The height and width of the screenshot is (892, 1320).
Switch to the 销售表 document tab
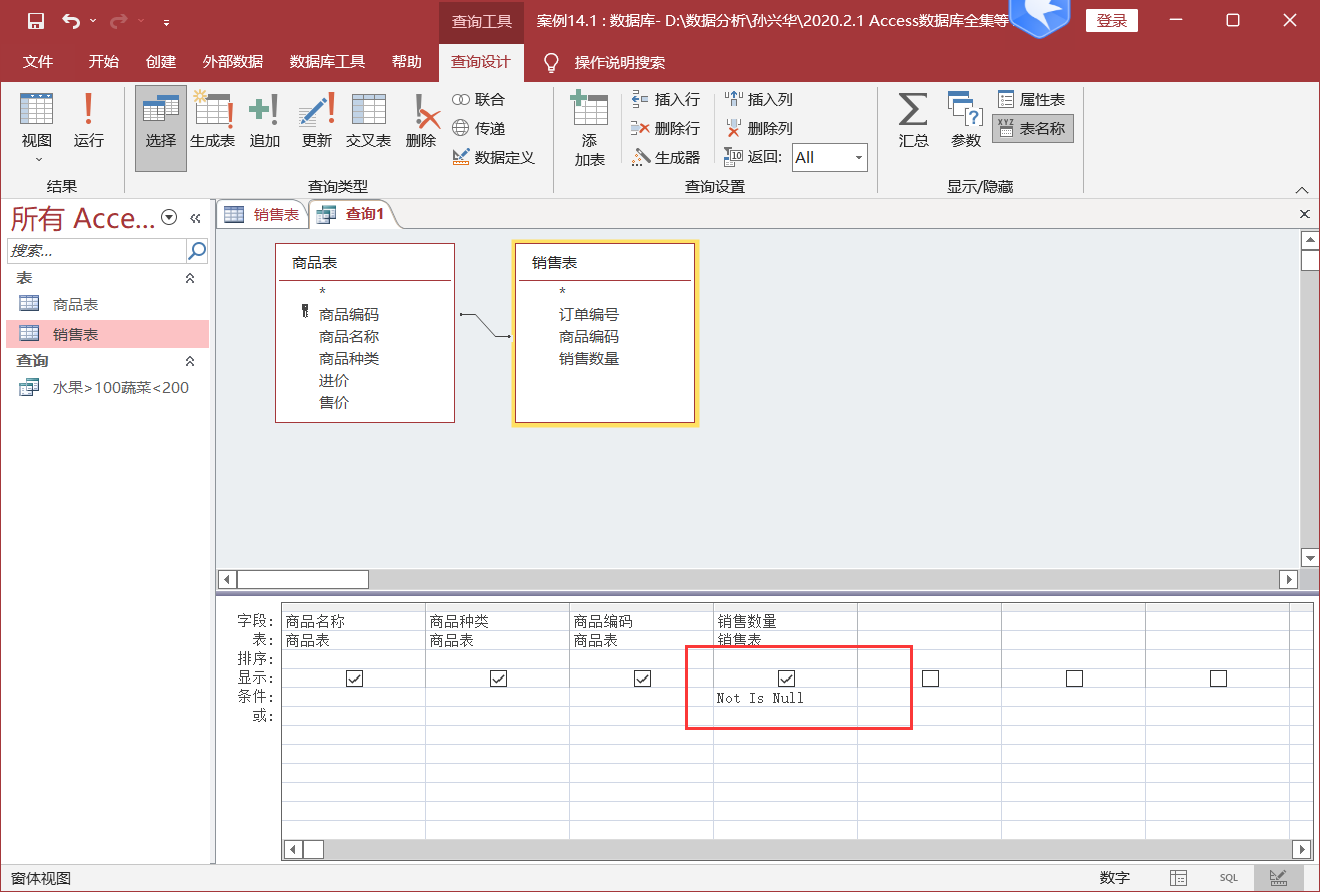click(x=261, y=214)
